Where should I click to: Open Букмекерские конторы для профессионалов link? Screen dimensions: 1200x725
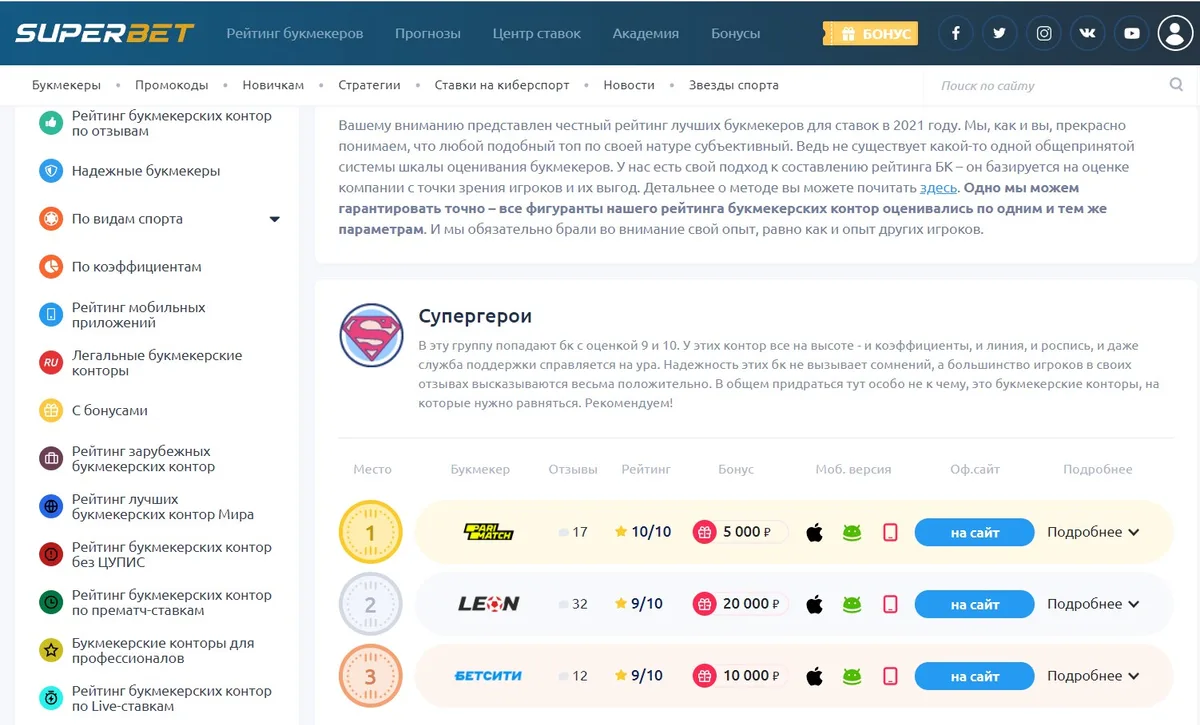coord(163,651)
